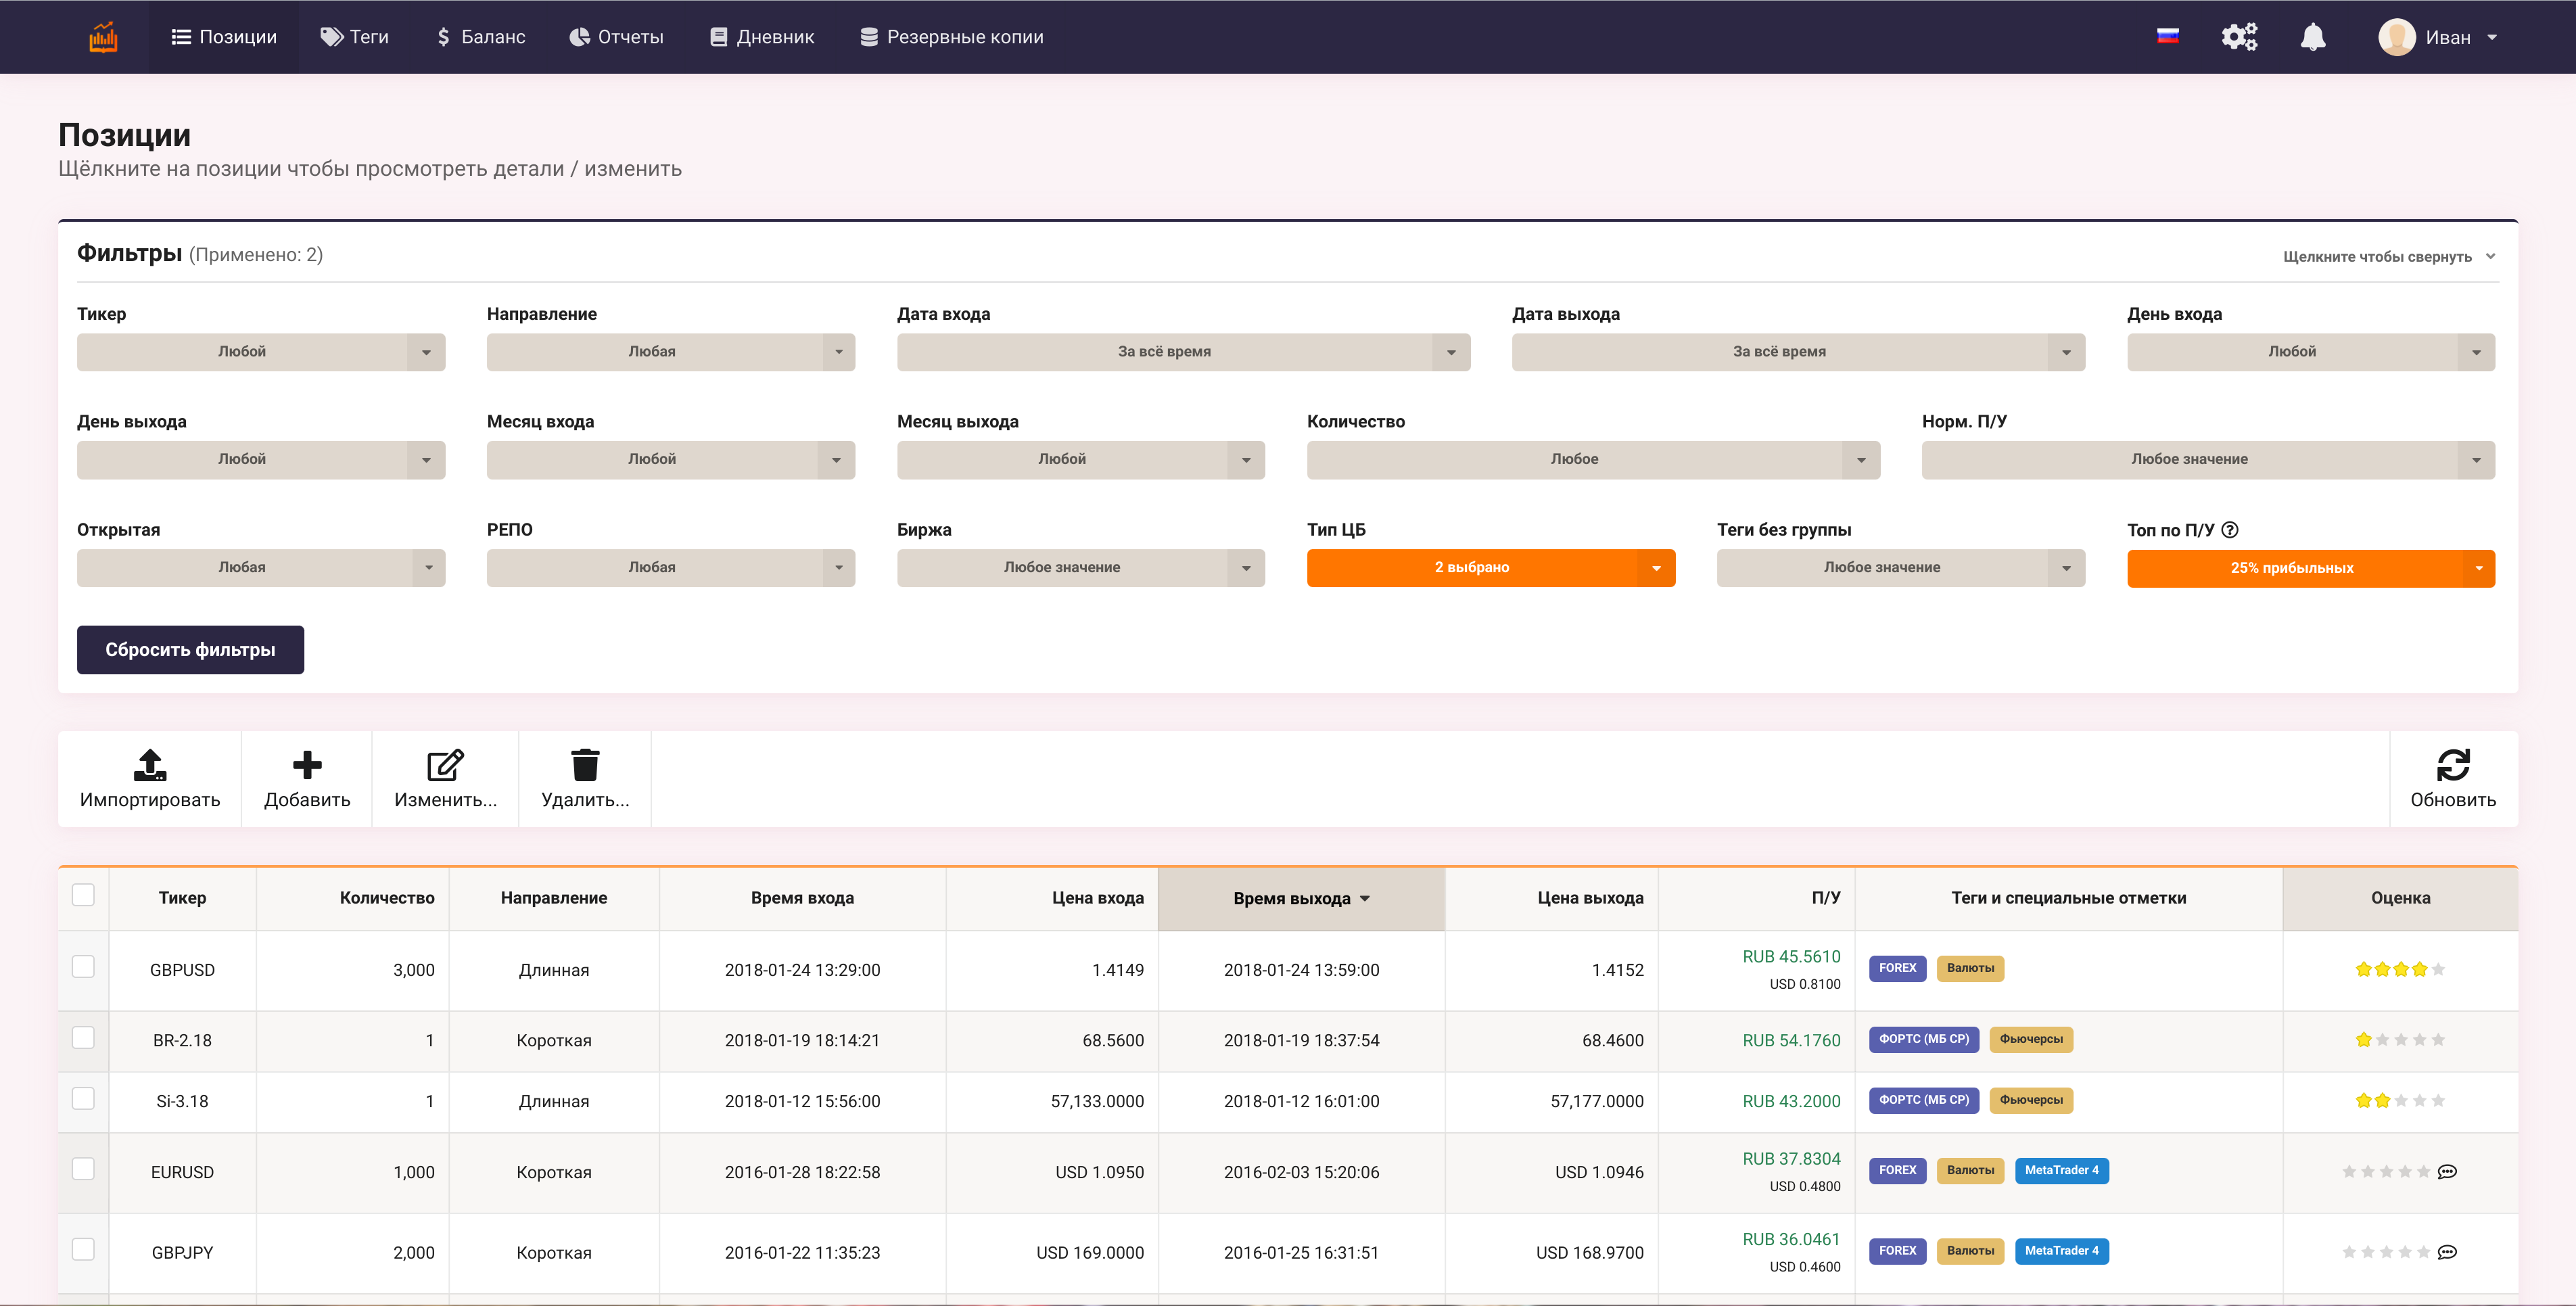Click the orange chart logo icon
2576x1306 pixels.
pyautogui.click(x=103, y=37)
